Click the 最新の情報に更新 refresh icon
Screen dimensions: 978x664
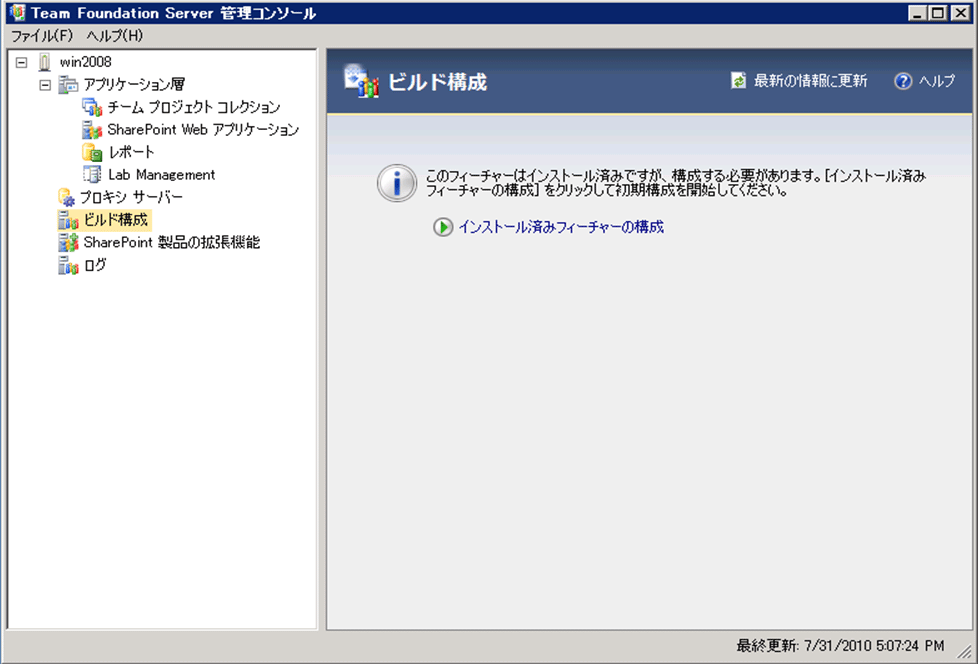738,80
